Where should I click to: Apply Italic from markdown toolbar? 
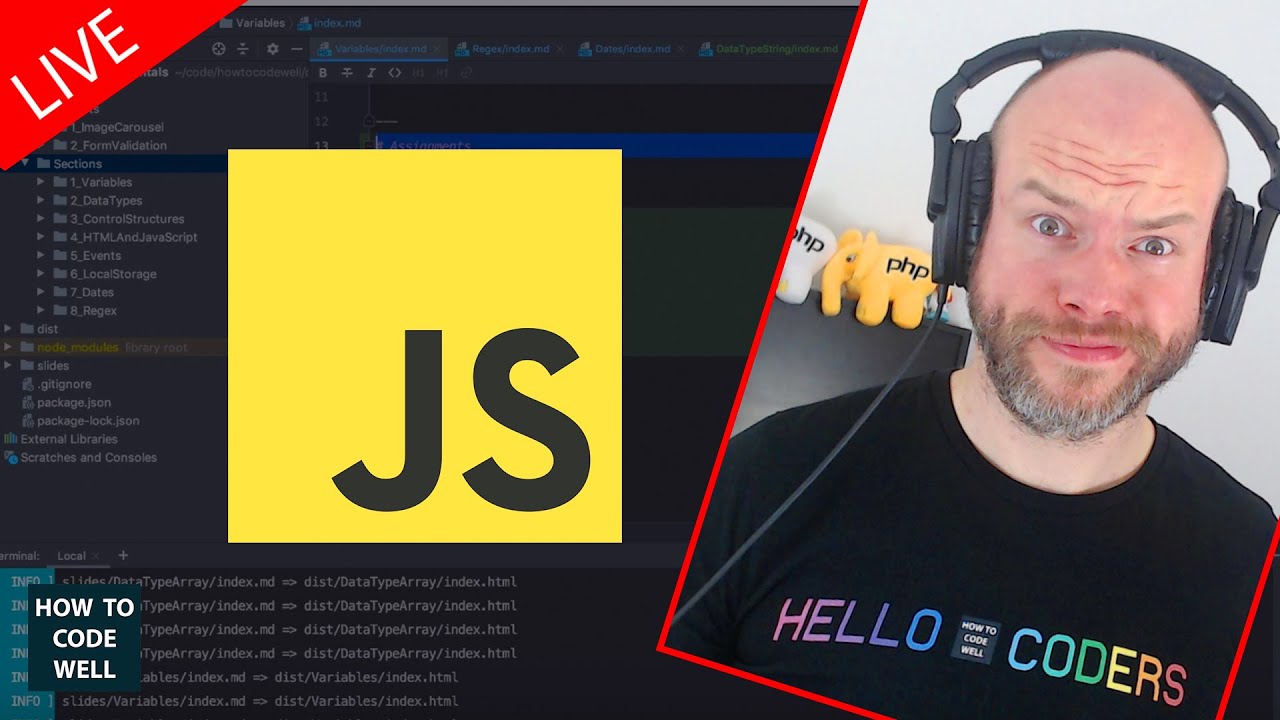(370, 73)
